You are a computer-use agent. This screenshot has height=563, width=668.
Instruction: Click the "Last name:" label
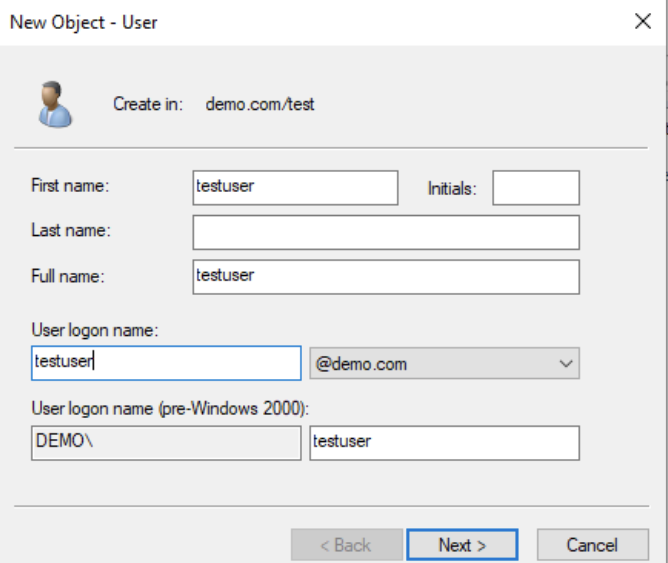click(71, 230)
